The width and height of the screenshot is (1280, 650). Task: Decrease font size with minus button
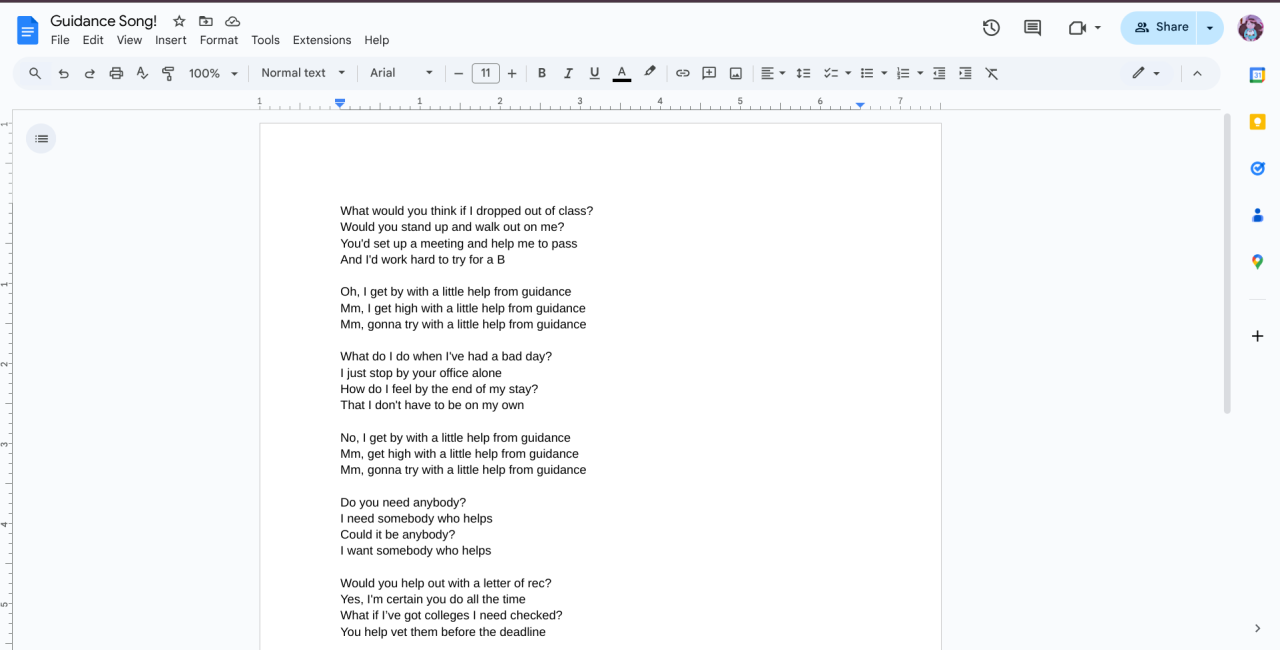coord(459,73)
